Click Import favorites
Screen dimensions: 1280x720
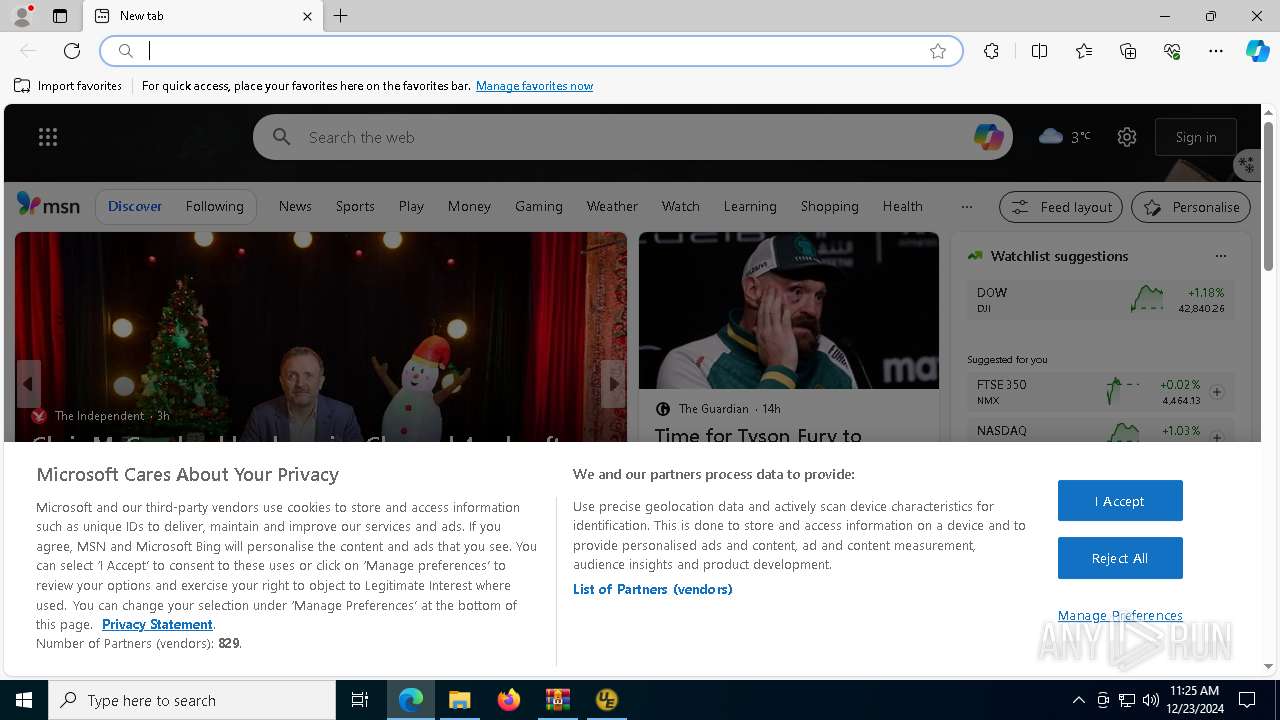(68, 86)
